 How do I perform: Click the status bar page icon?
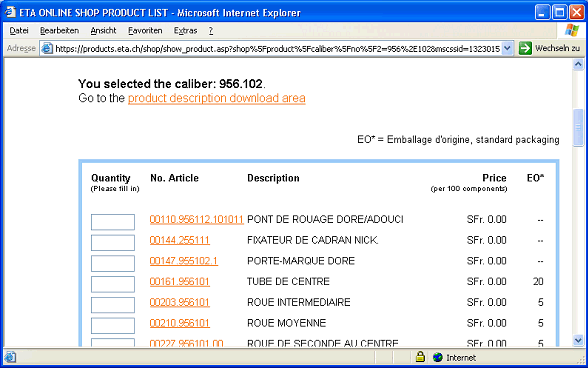(10, 357)
